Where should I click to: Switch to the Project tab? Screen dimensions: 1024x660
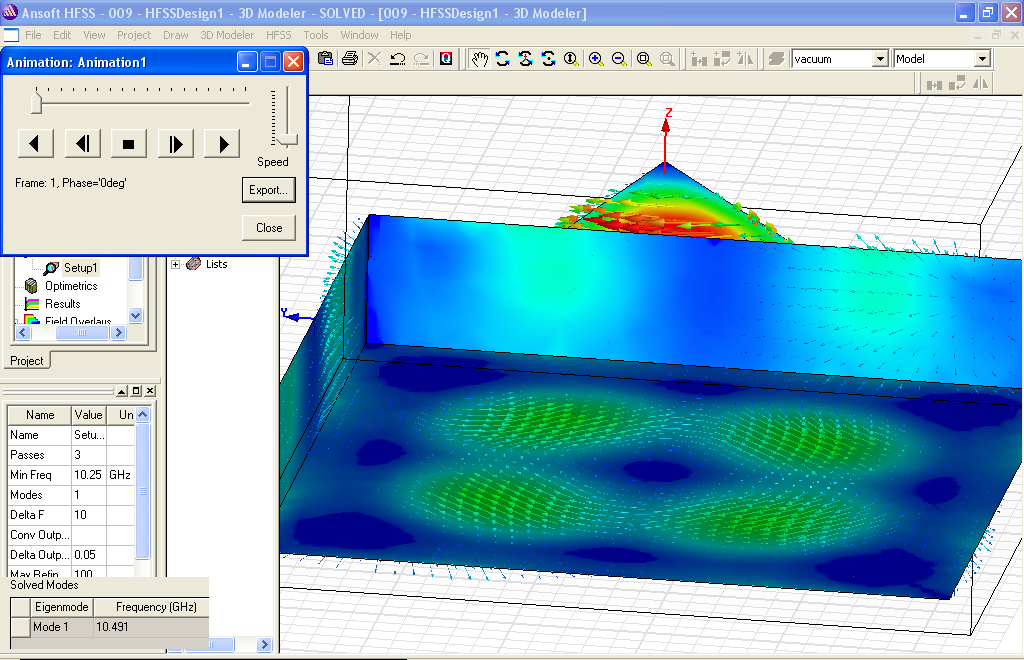tap(27, 361)
